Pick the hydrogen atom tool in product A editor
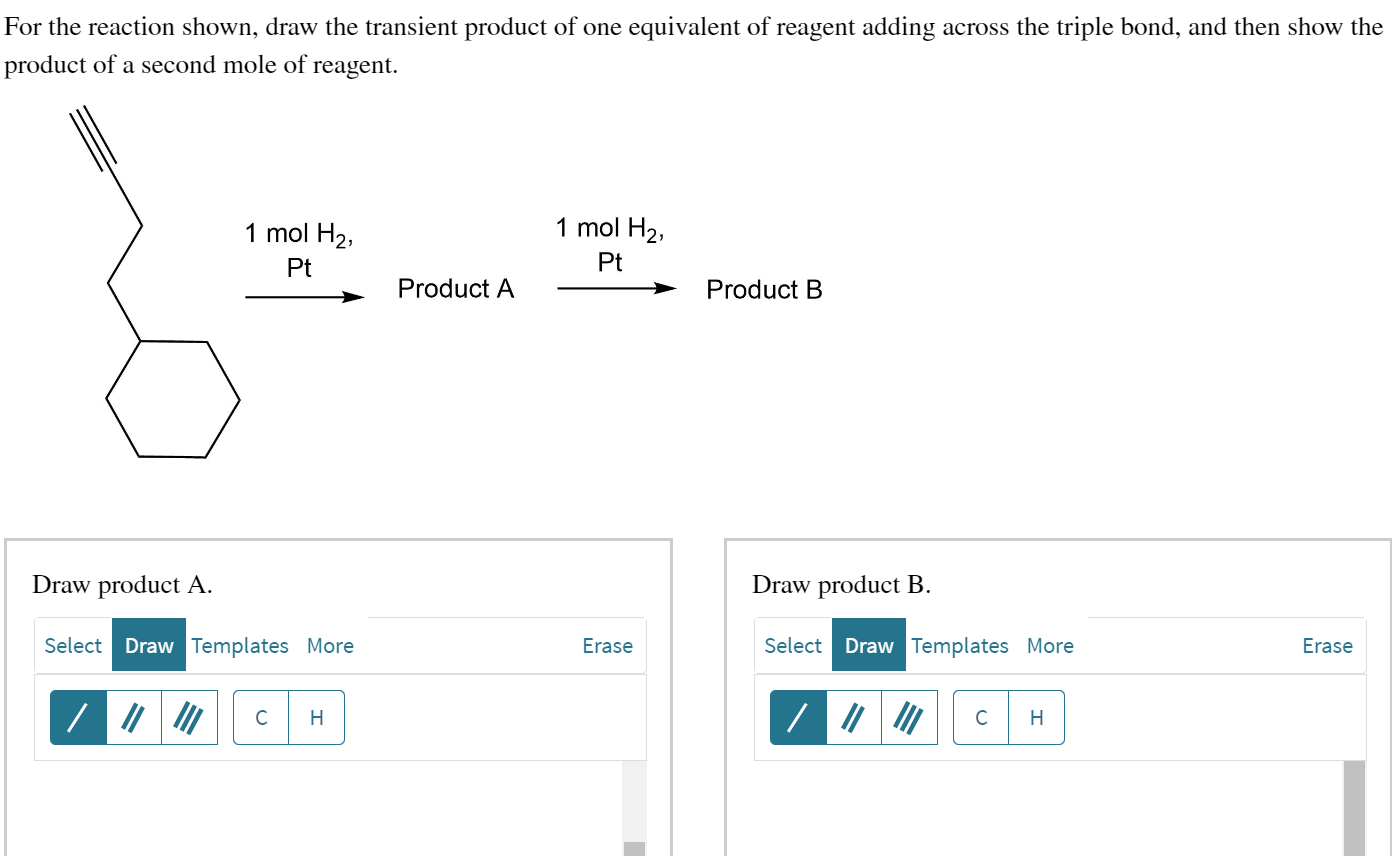Screen dimensions: 1396x856 tap(316, 717)
